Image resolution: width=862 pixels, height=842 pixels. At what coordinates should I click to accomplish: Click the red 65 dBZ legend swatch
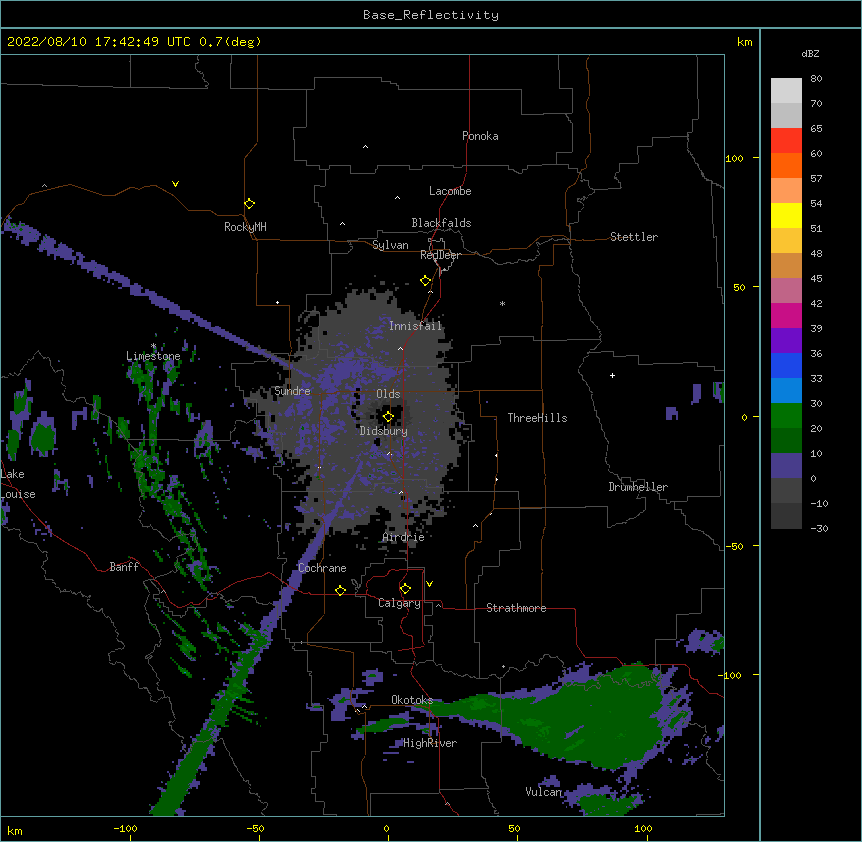point(786,141)
